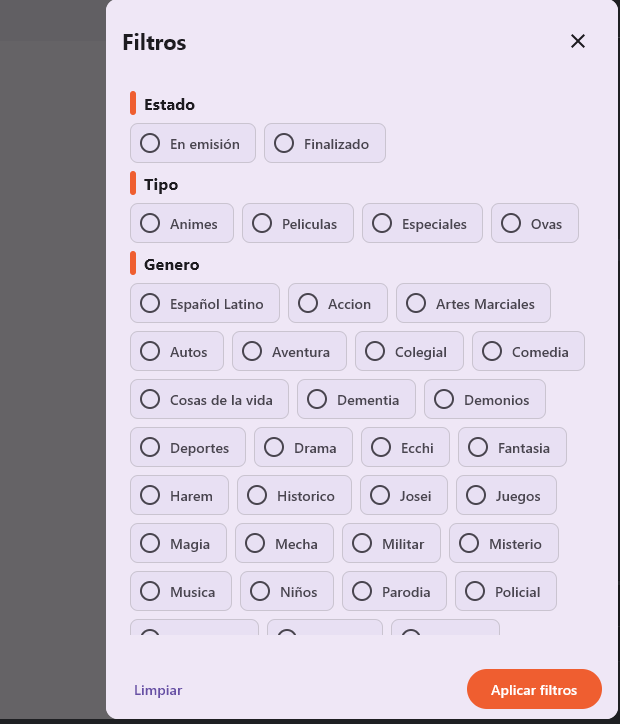Close the Filtros dialog
This screenshot has width=620, height=724.
coord(577,41)
